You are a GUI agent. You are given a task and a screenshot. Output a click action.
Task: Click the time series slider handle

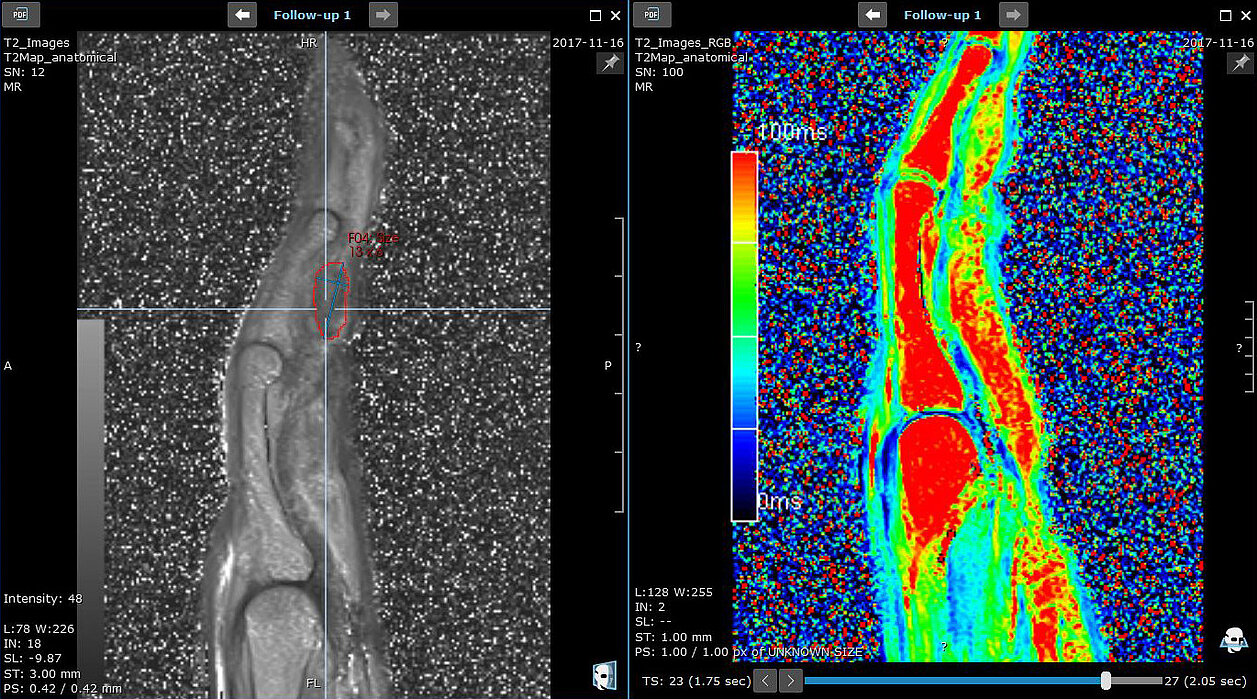pos(1105,681)
